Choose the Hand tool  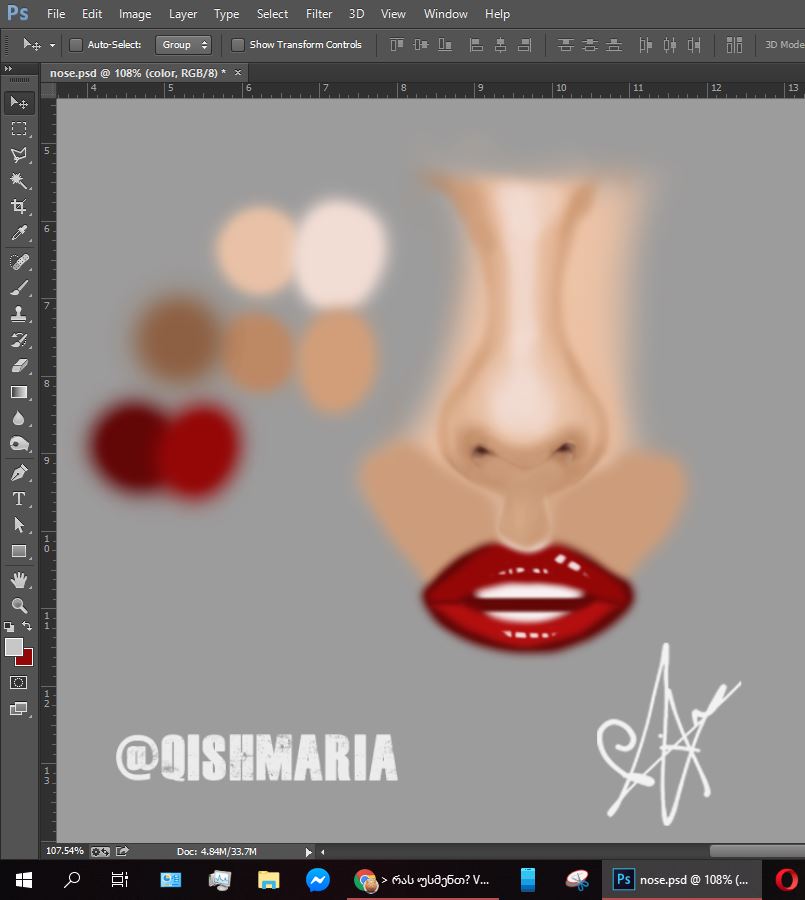click(18, 580)
